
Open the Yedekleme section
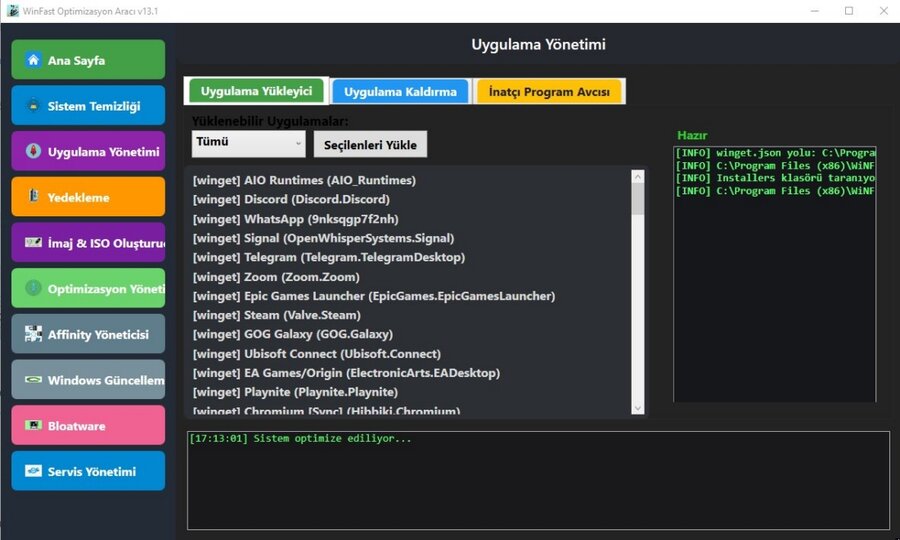click(88, 197)
